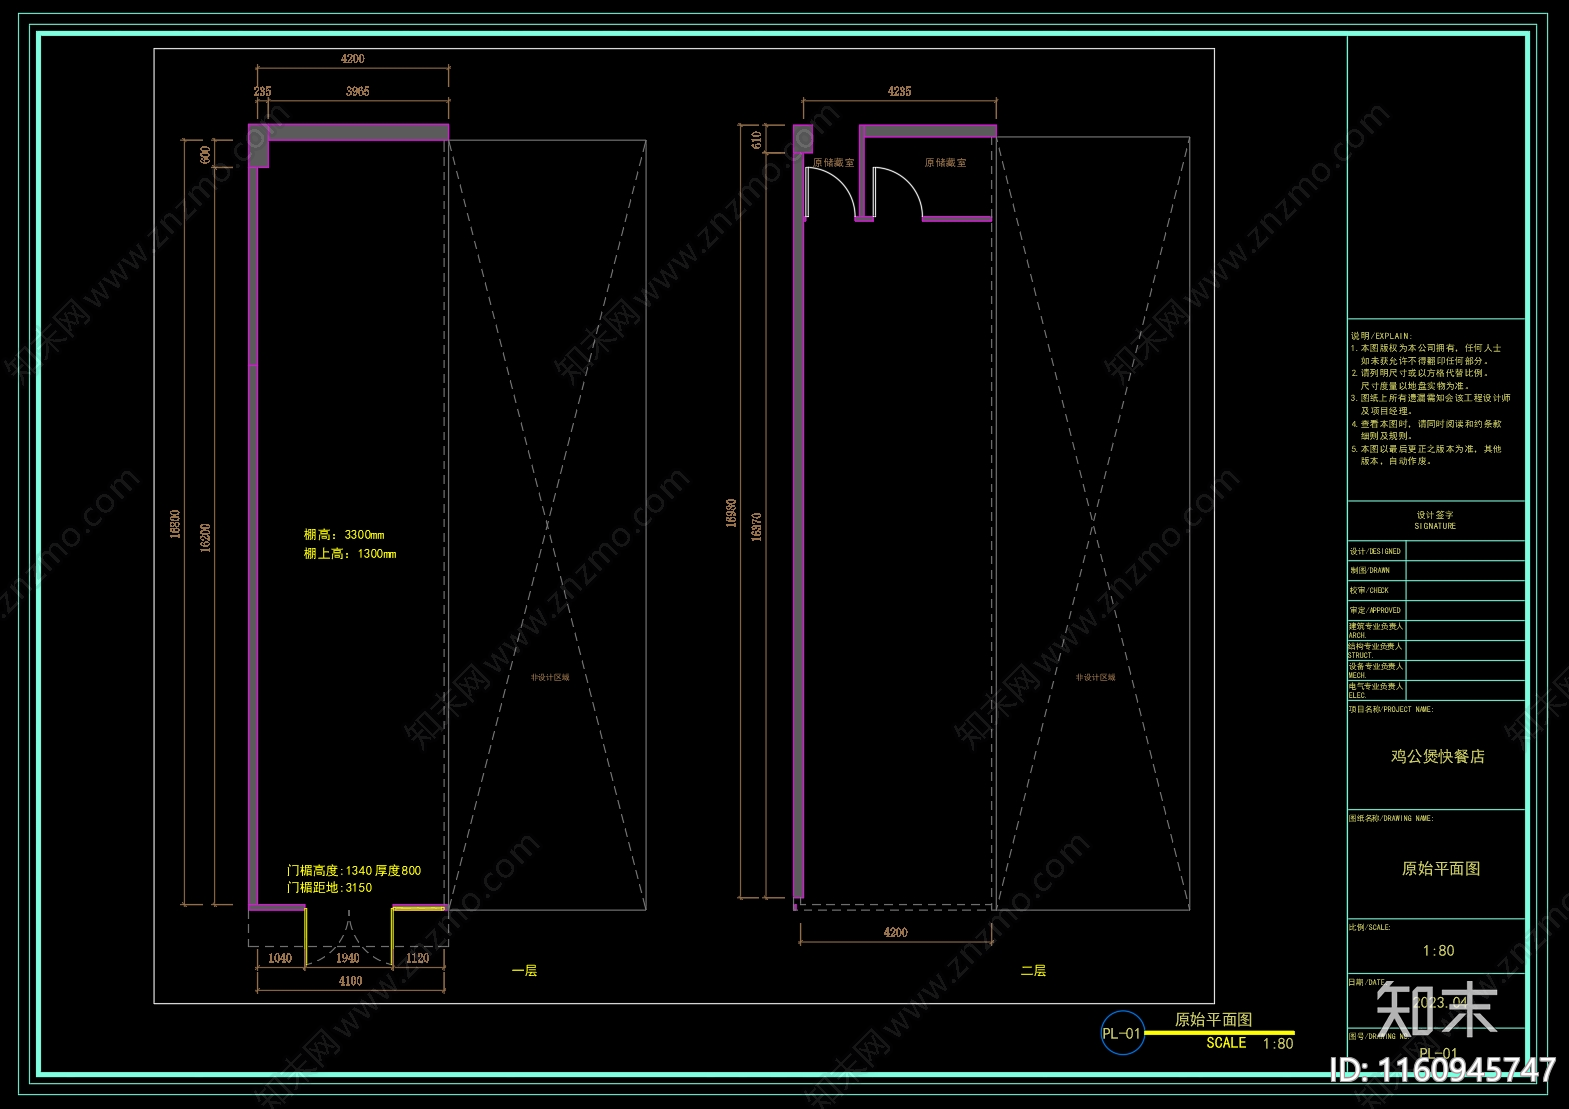This screenshot has height=1109, width=1569.
Task: Click the 比例/SCALE label in title block
Action: [x=1369, y=927]
